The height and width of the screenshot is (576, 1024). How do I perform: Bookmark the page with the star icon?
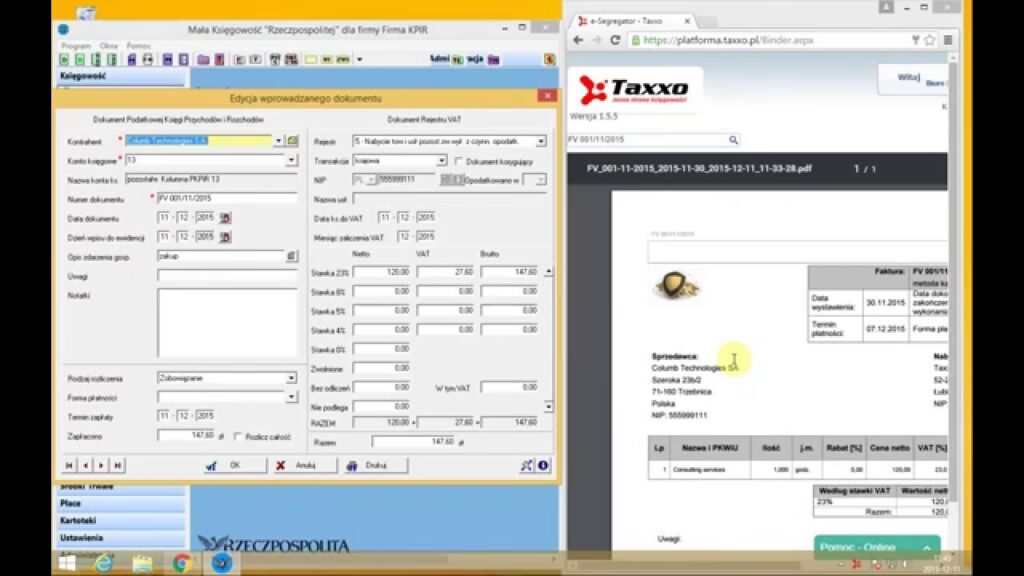(x=930, y=40)
